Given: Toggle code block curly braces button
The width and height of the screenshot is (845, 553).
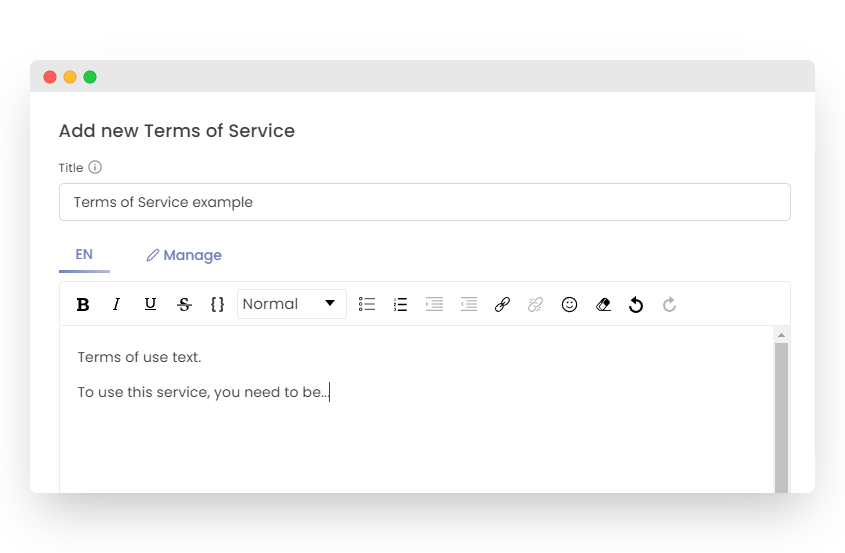Looking at the screenshot, I should (x=217, y=305).
